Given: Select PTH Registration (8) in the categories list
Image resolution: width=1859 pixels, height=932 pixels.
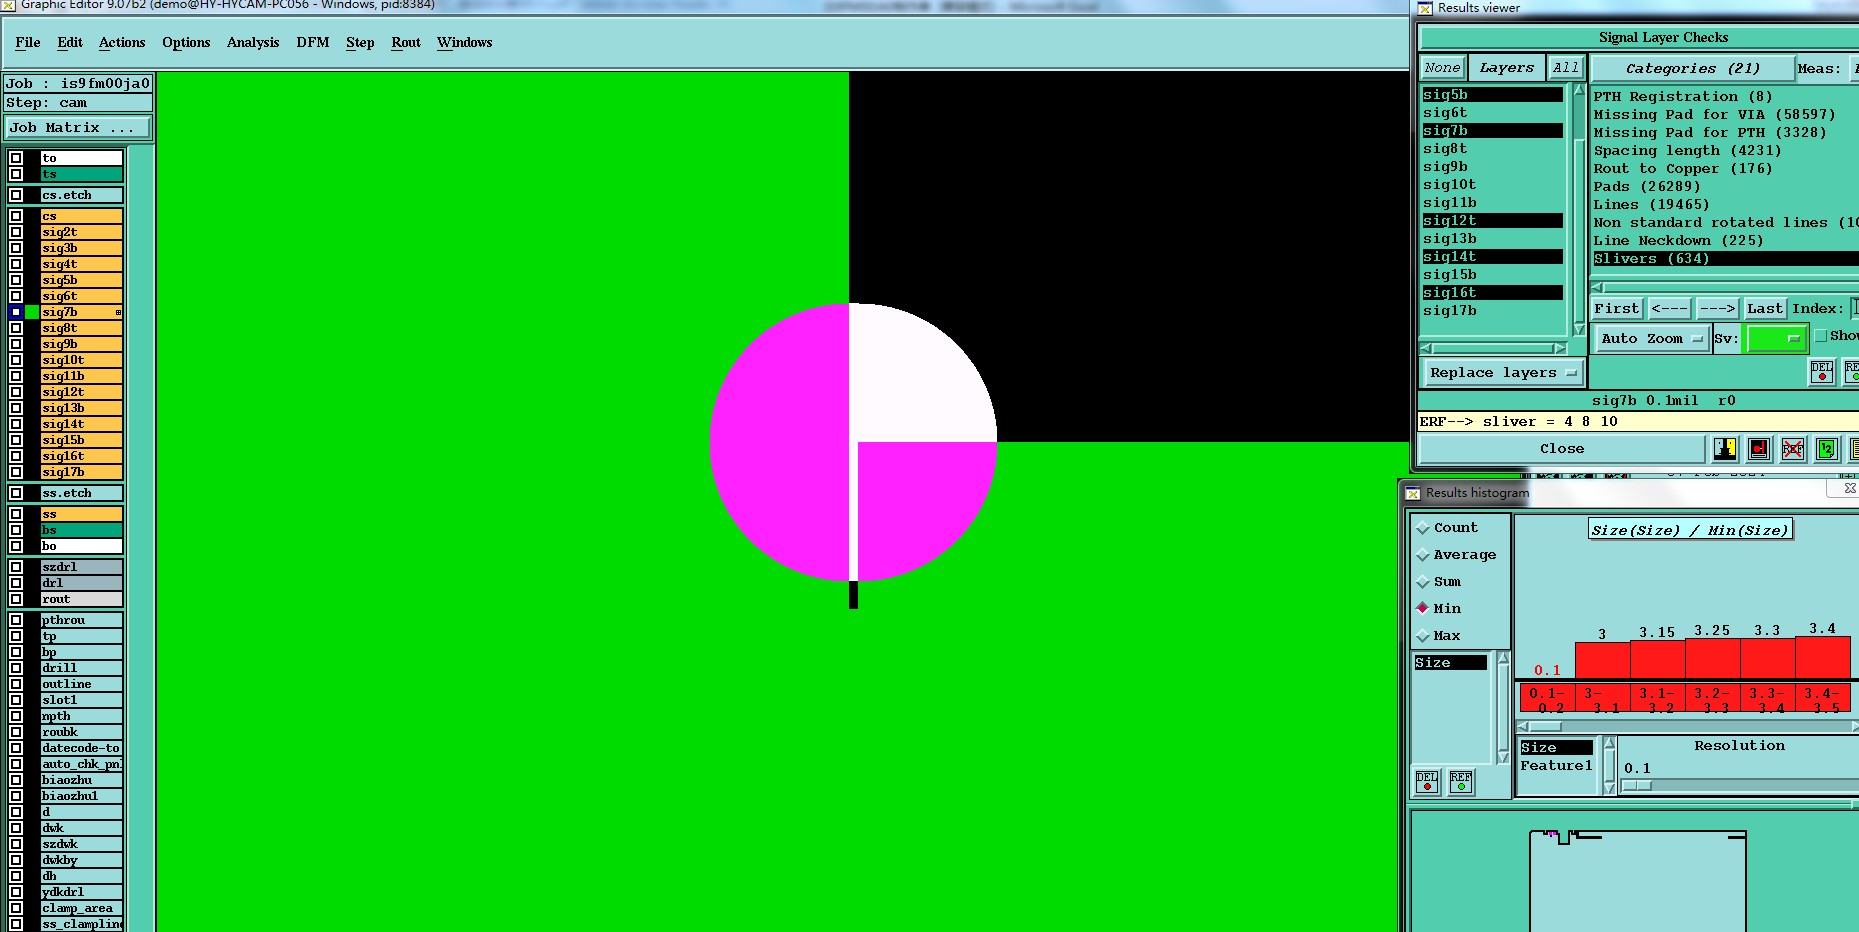Looking at the screenshot, I should coord(1683,97).
